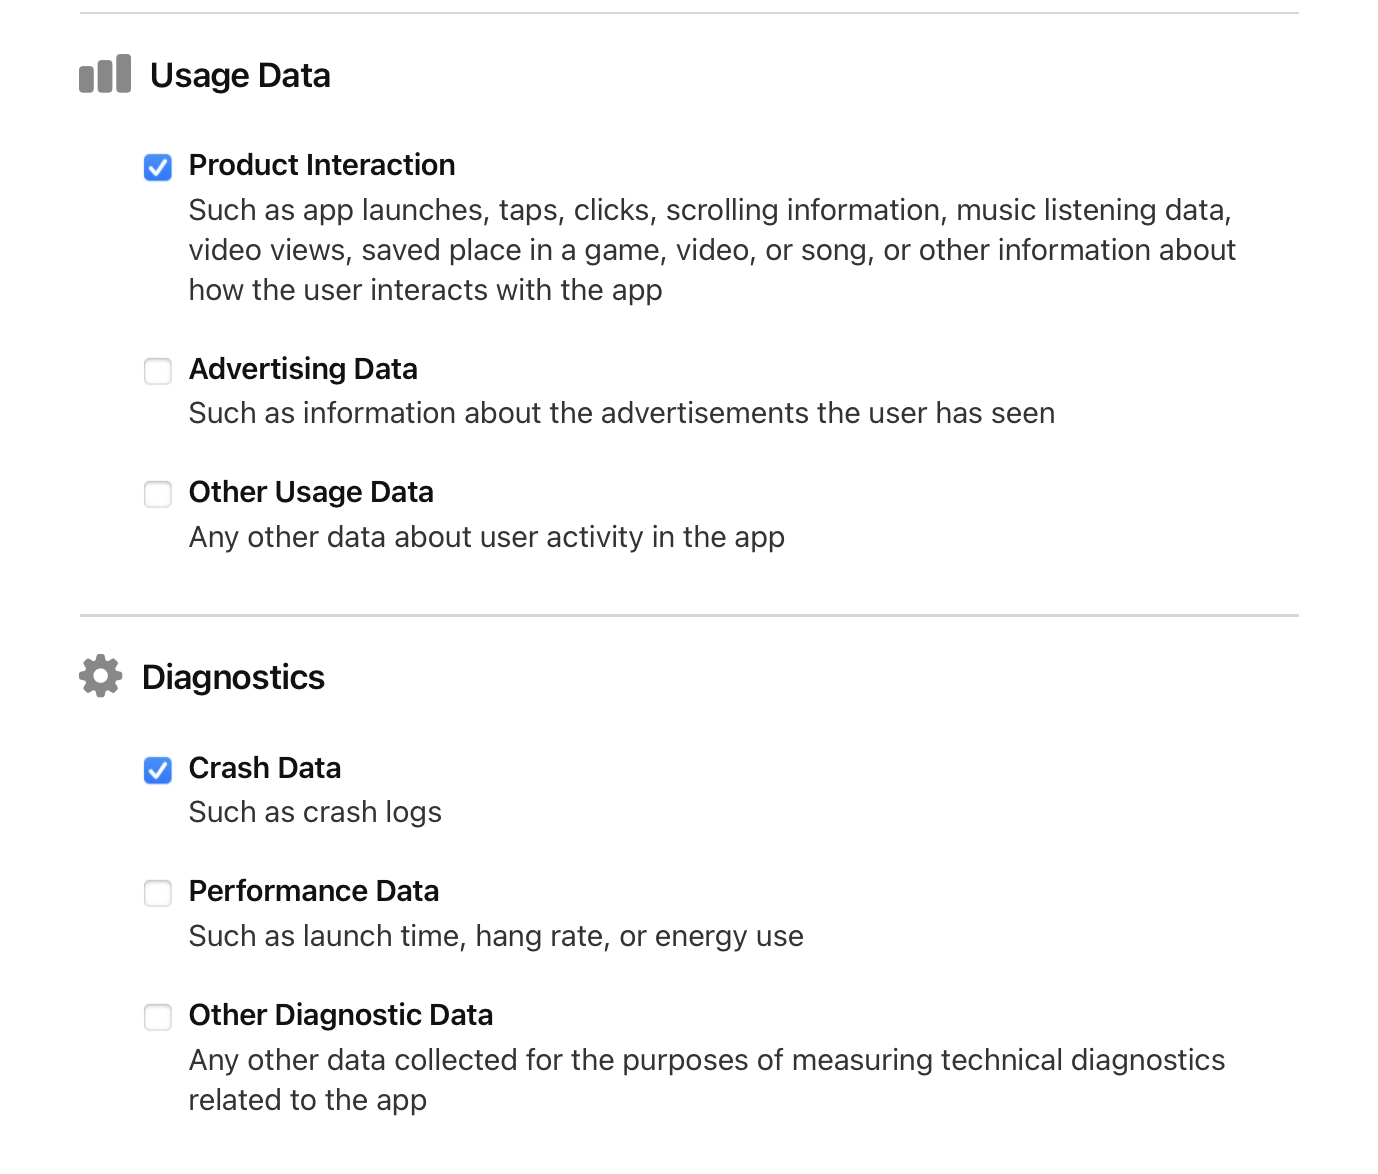The image size is (1378, 1174).
Task: Click the Usage Data section header
Action: click(x=240, y=75)
